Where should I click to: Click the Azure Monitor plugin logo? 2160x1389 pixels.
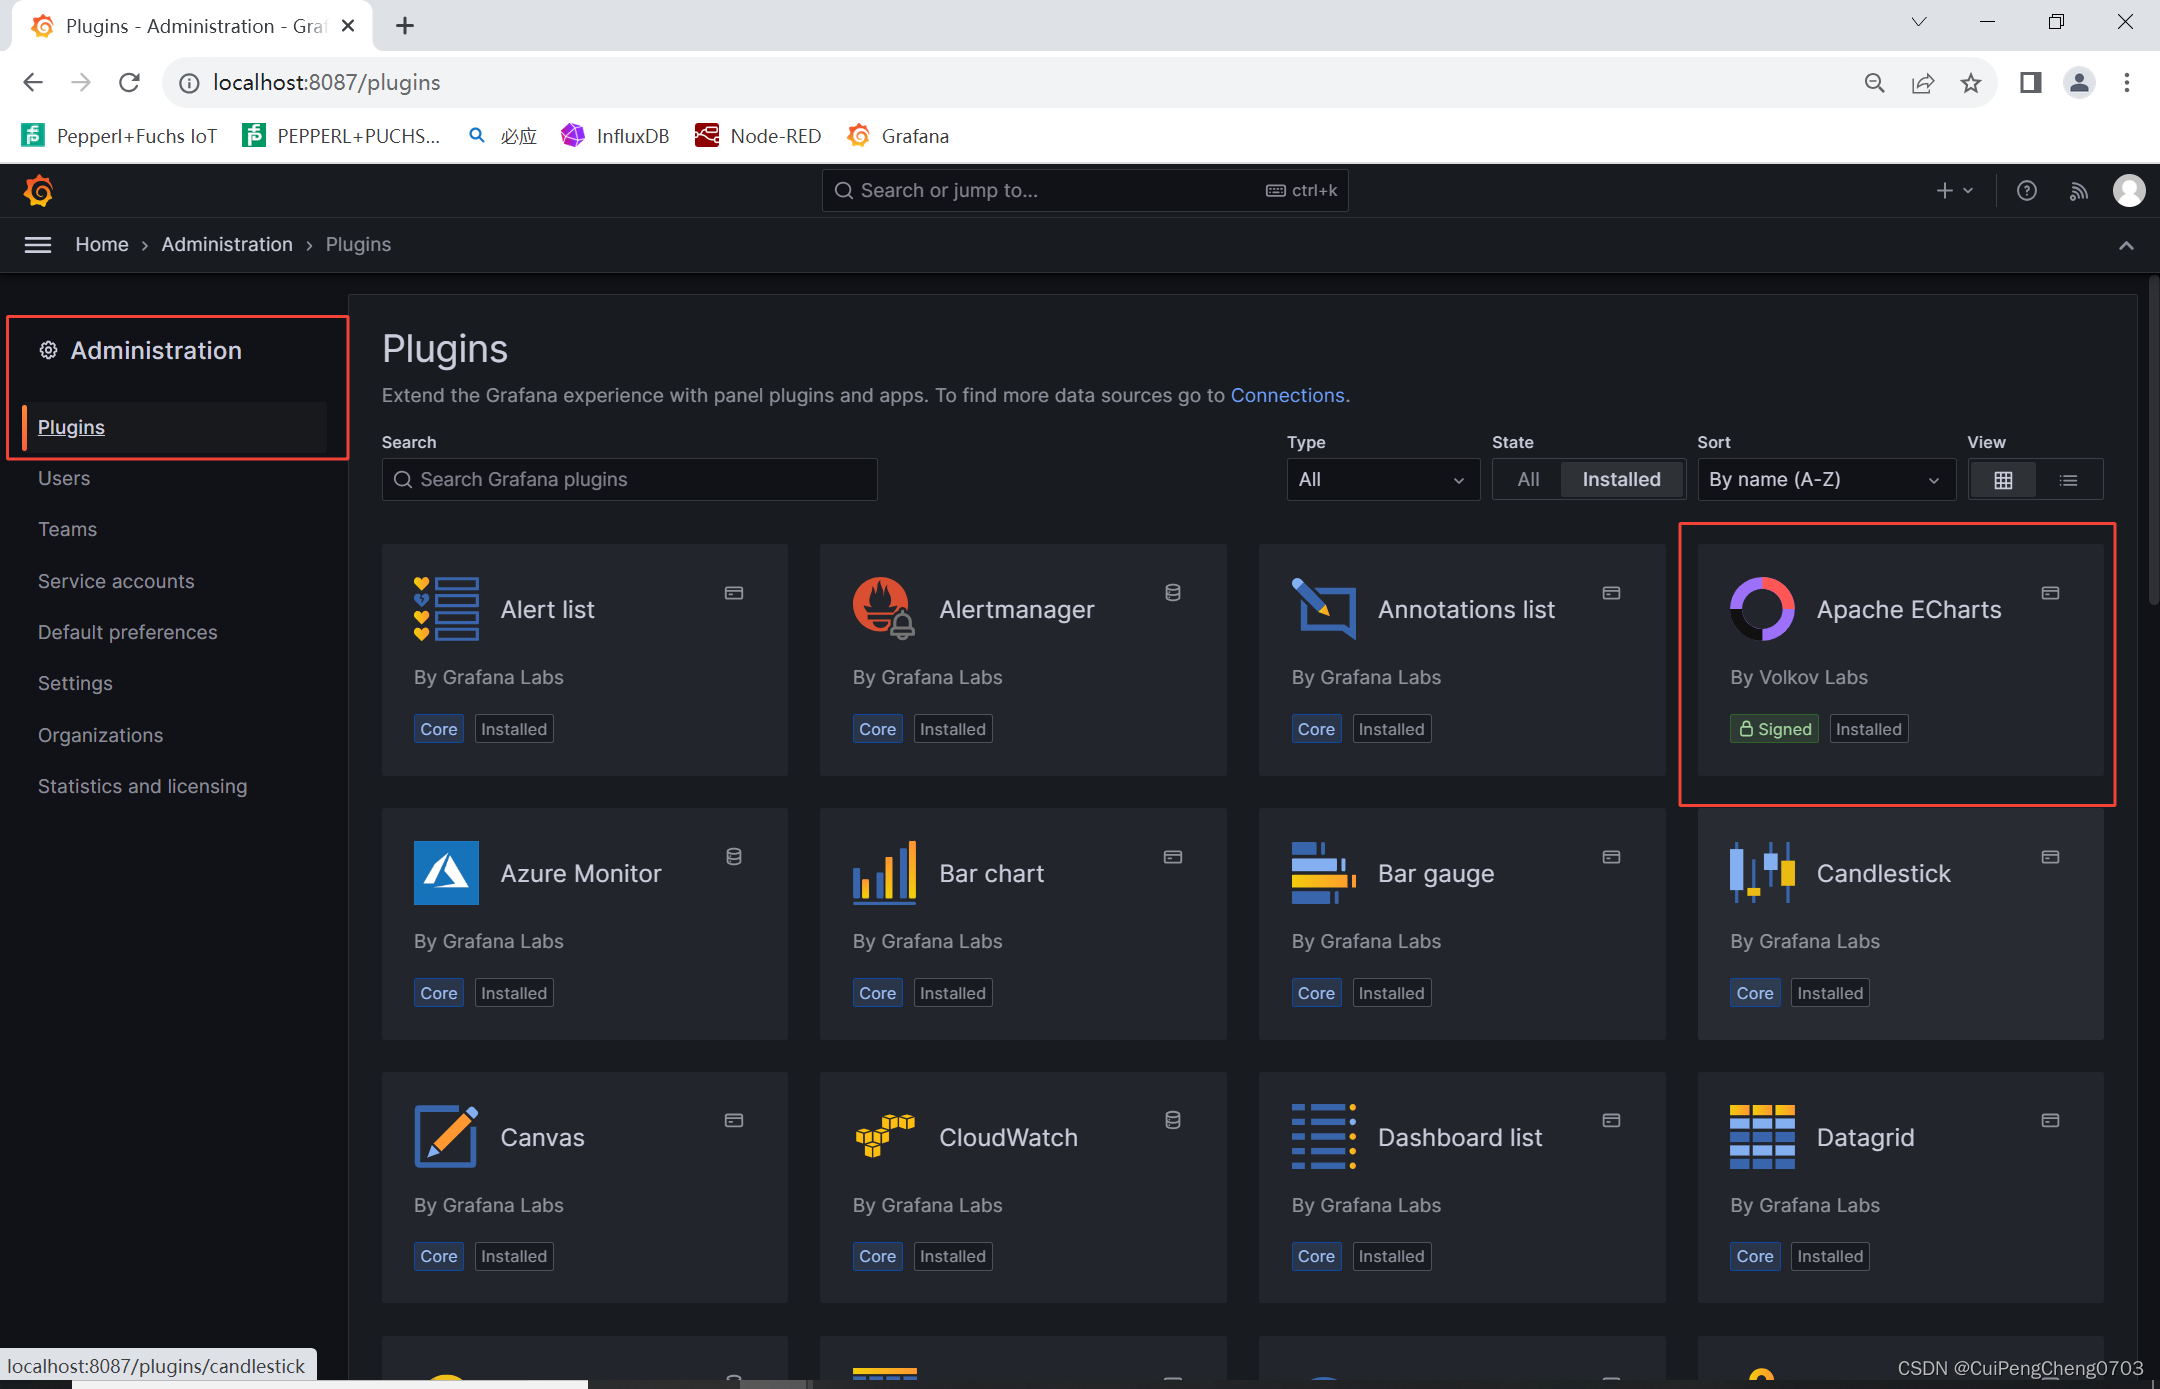(x=446, y=873)
